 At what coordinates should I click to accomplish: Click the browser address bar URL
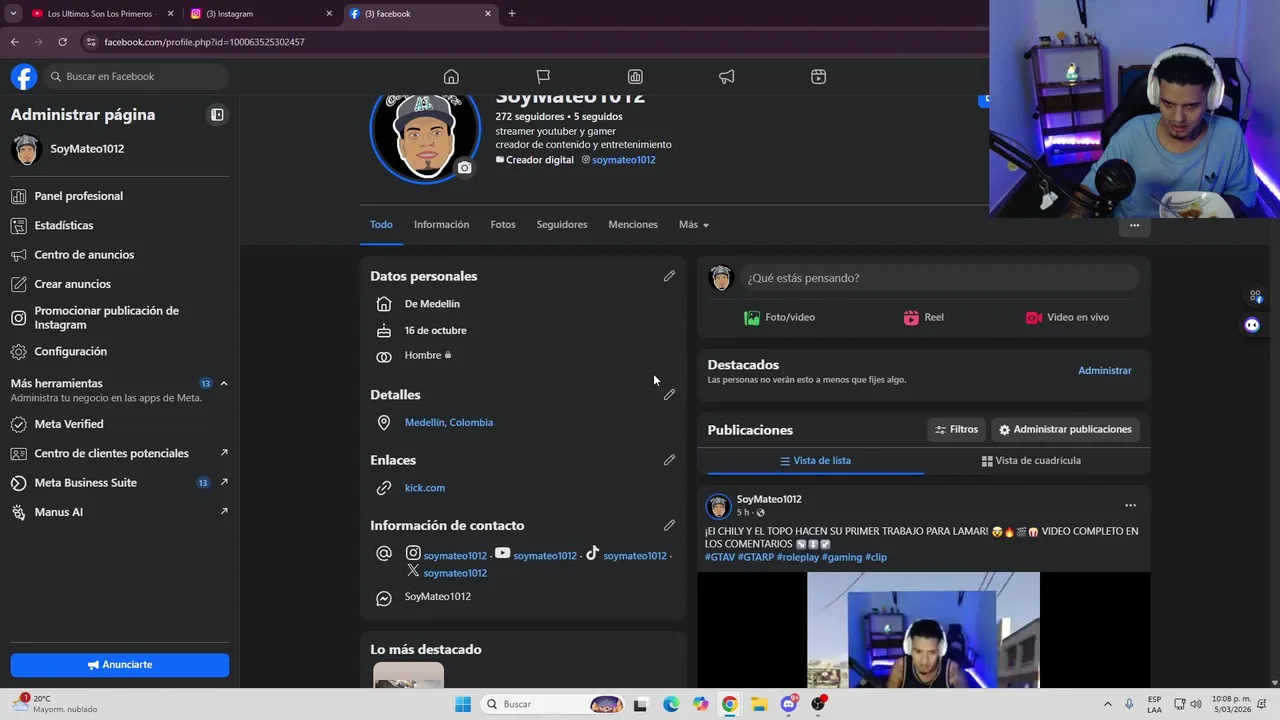click(x=204, y=42)
